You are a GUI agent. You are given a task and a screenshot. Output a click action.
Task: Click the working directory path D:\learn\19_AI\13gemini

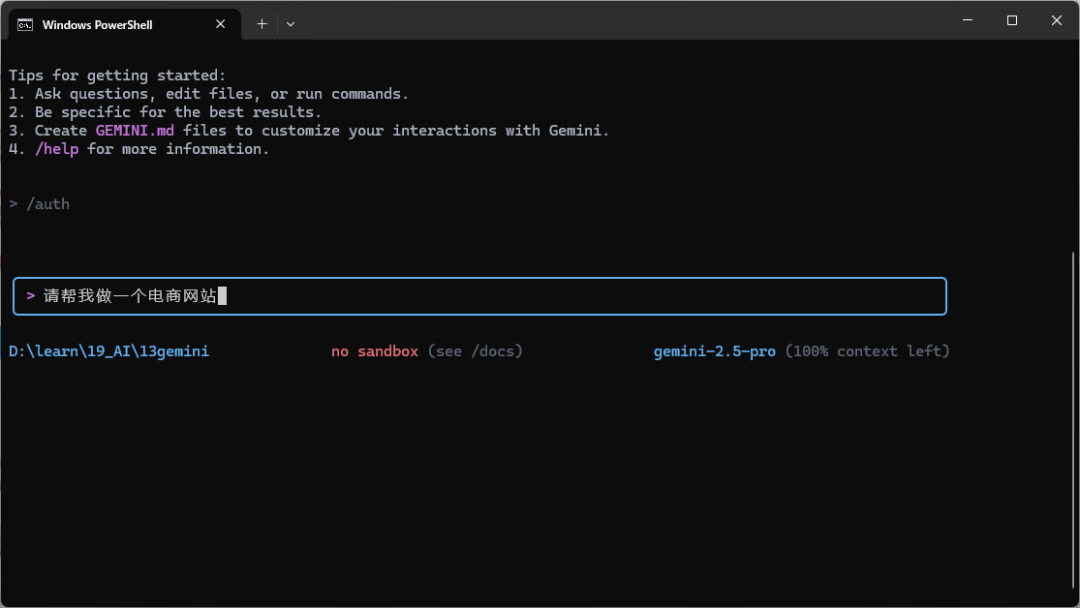point(110,351)
